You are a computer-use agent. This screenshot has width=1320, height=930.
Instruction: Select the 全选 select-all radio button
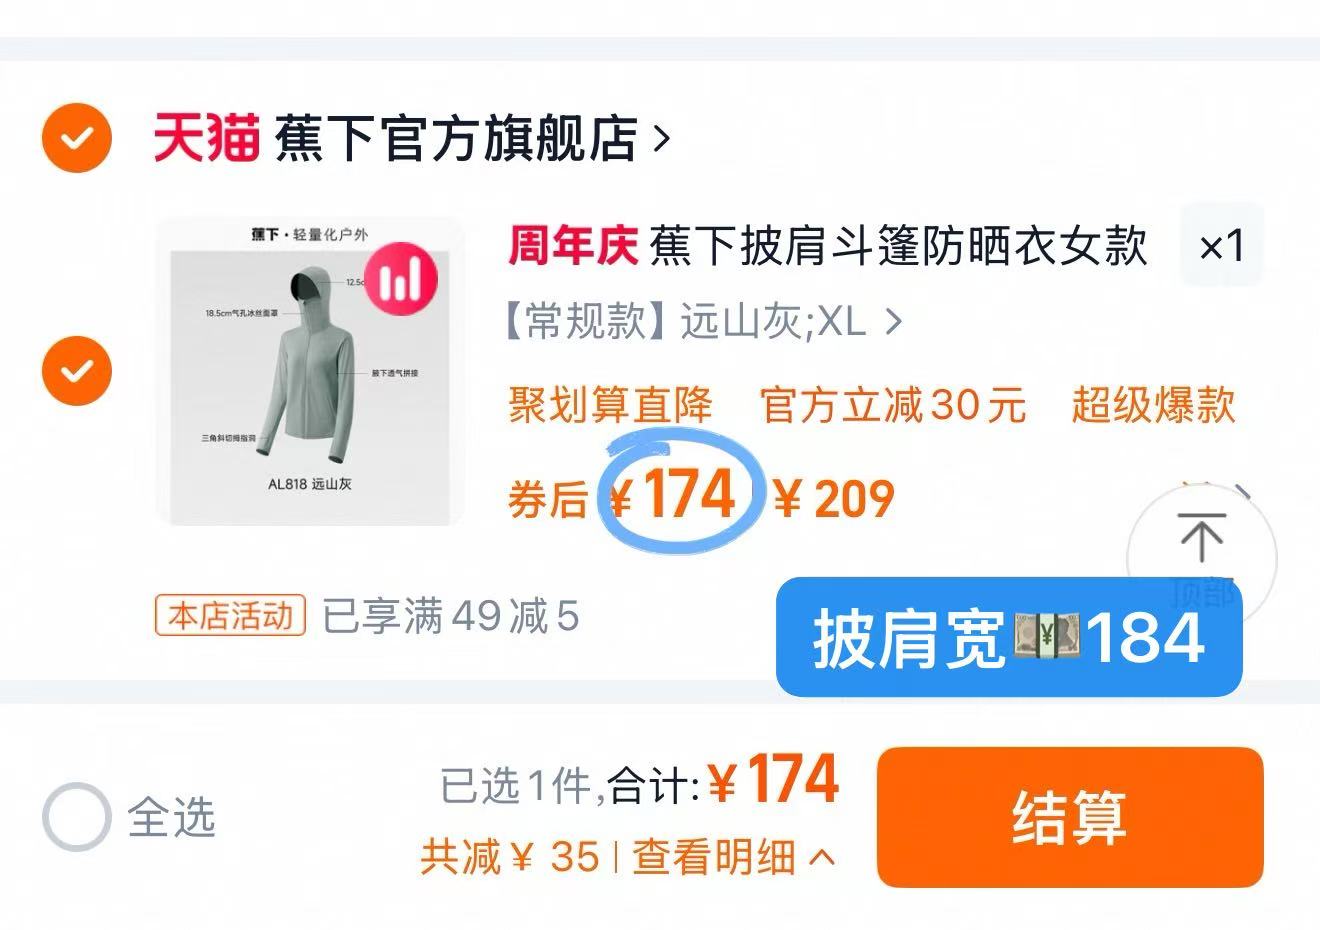[77, 817]
